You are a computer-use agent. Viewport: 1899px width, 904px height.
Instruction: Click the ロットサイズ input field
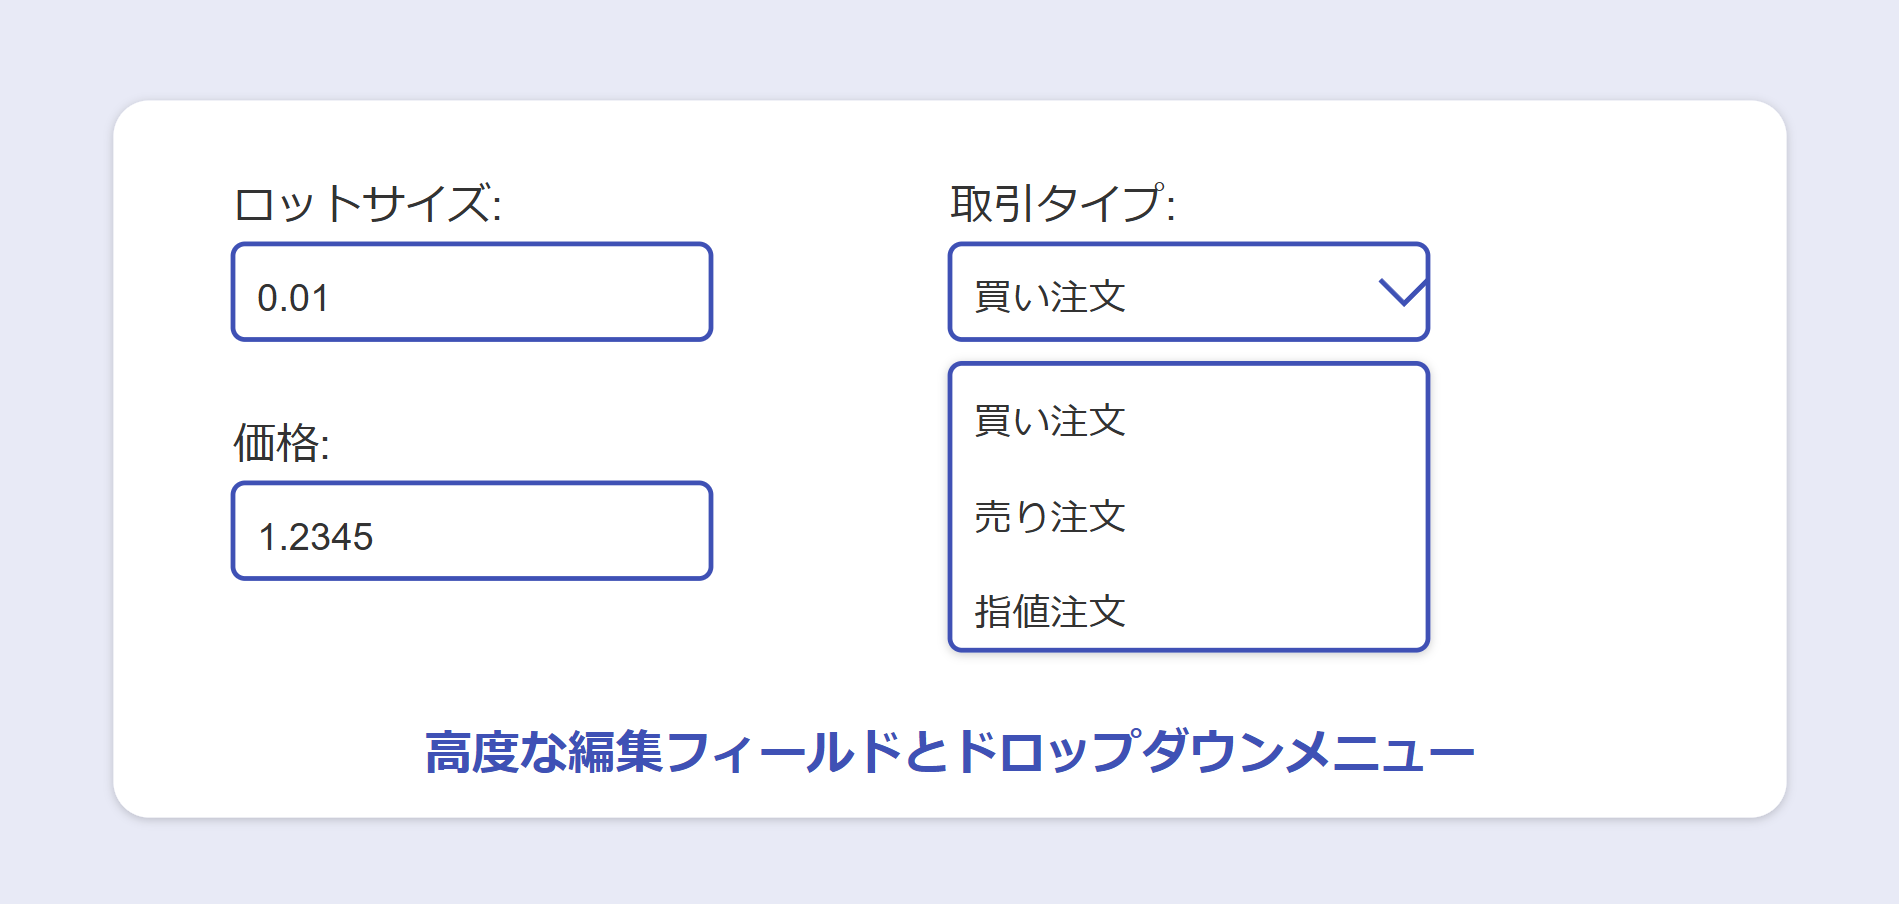tap(470, 292)
